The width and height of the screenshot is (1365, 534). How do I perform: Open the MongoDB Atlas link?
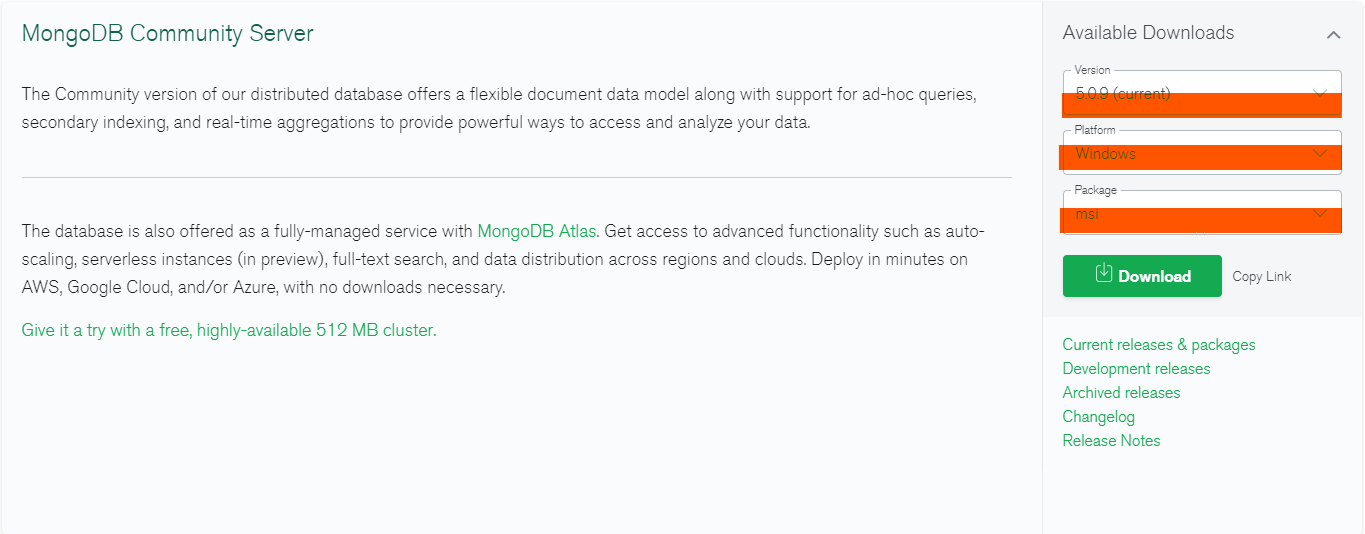(x=537, y=231)
